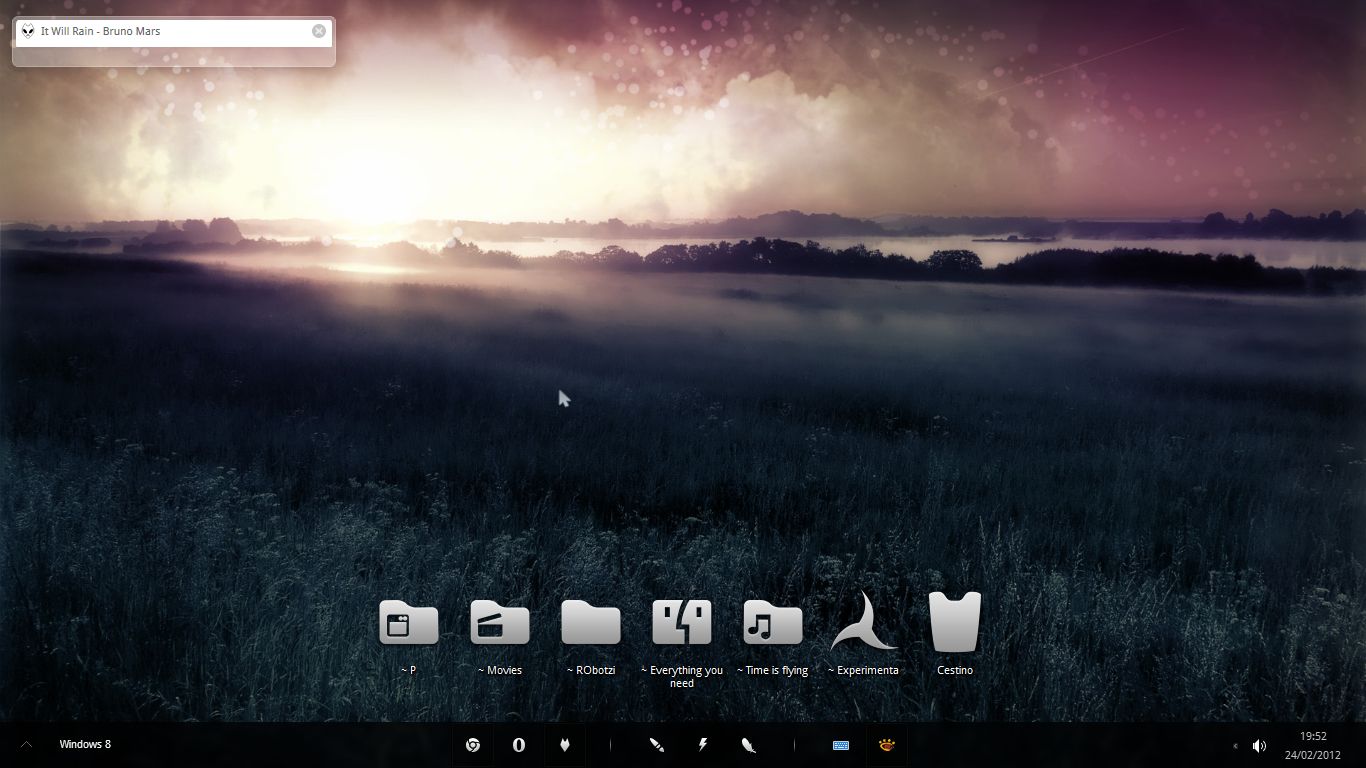Close the It Will Rain notification

(319, 31)
